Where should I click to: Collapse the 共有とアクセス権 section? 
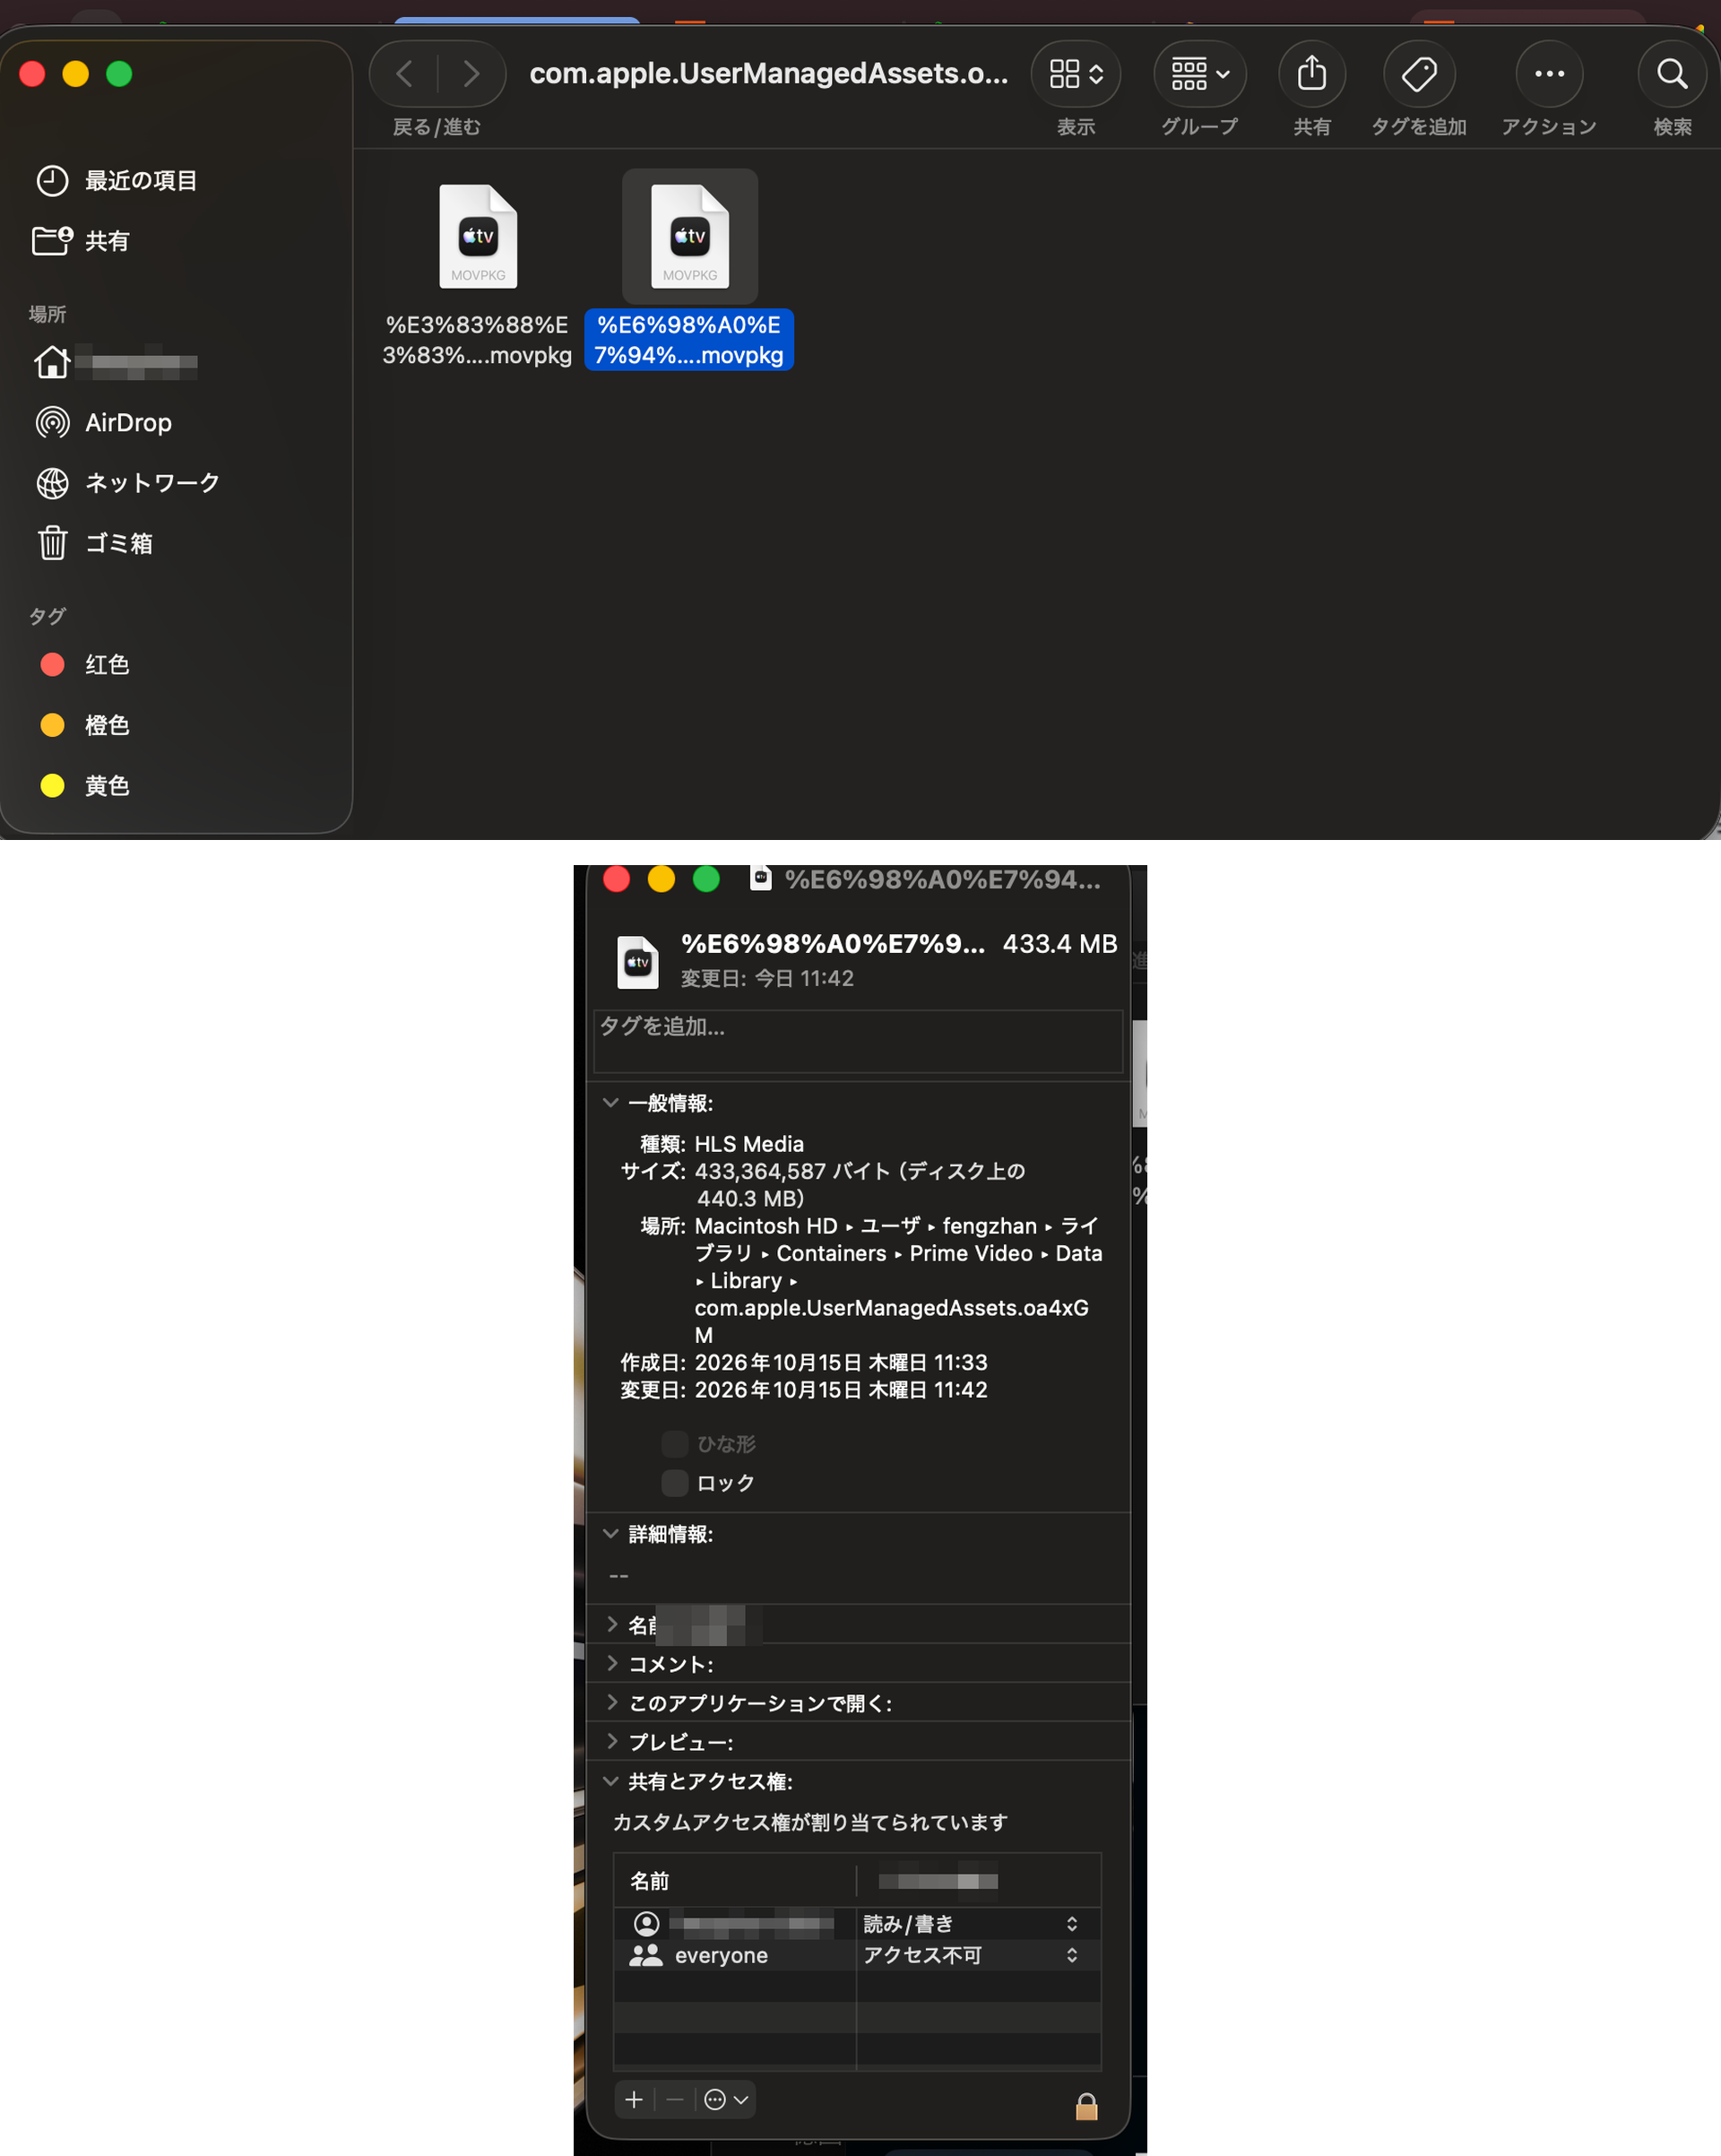[x=610, y=1781]
